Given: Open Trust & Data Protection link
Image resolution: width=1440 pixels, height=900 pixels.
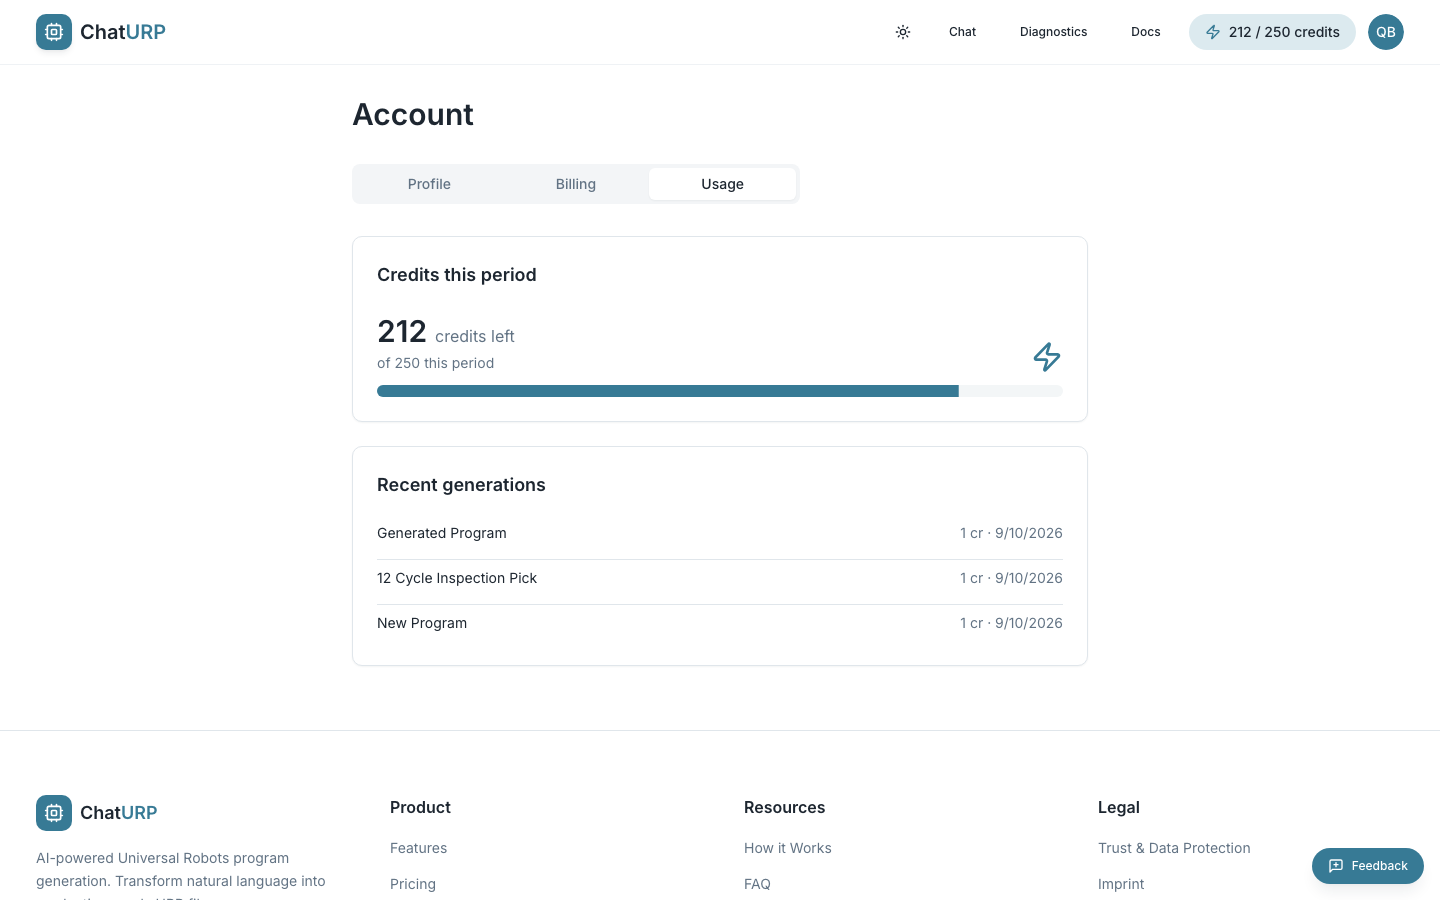Looking at the screenshot, I should tap(1174, 848).
